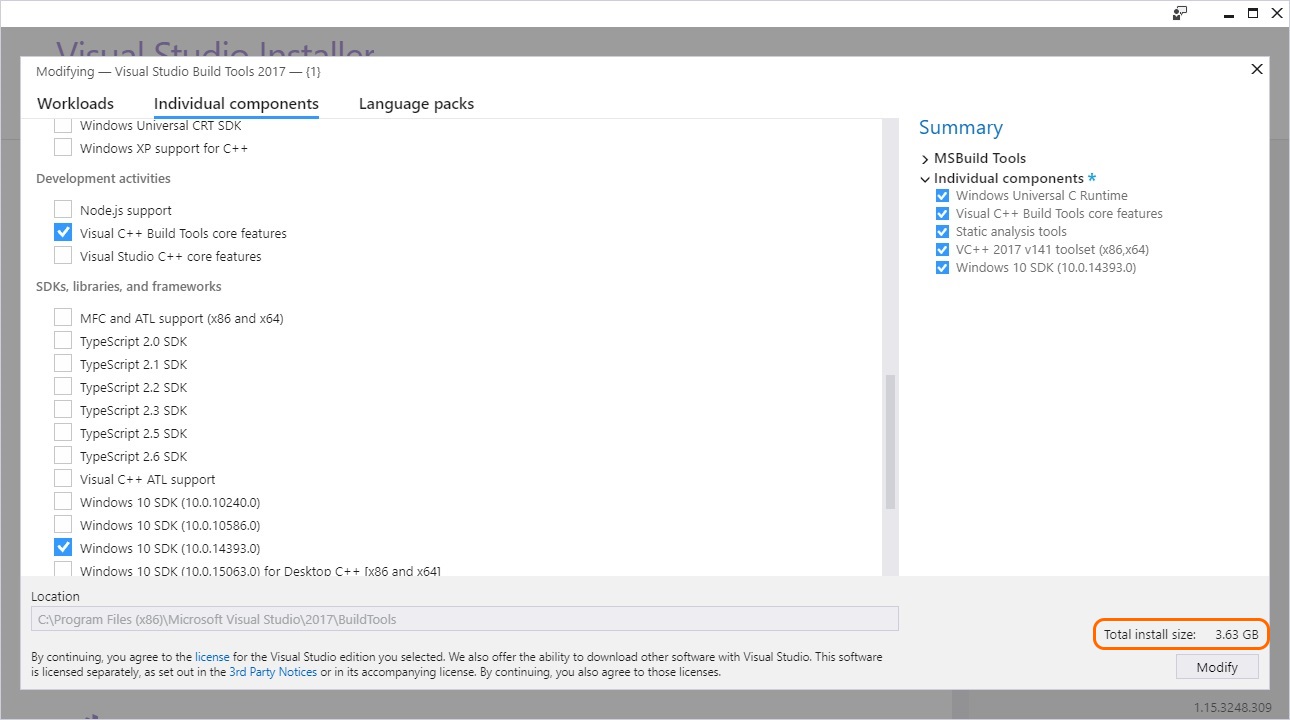1290x720 pixels.
Task: Check MFC and ATL support (x86 and x64)
Action: tap(63, 318)
